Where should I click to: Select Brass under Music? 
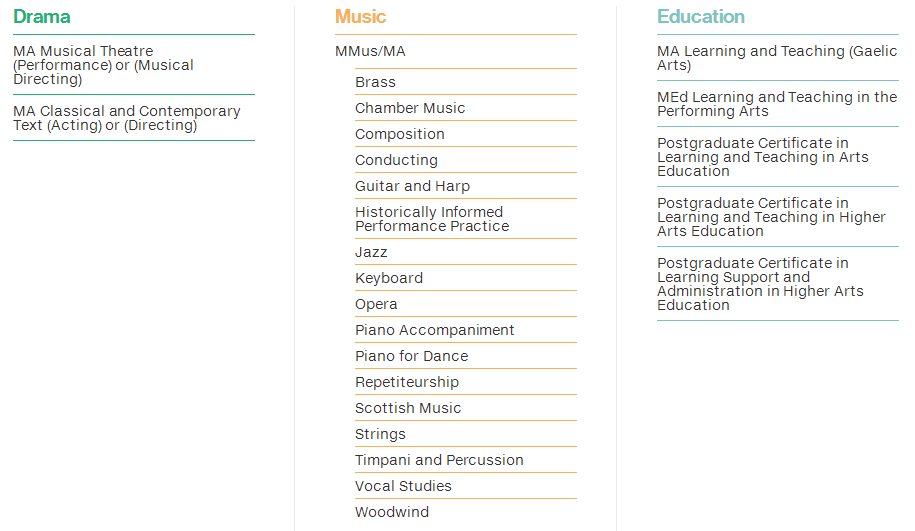[x=375, y=82]
